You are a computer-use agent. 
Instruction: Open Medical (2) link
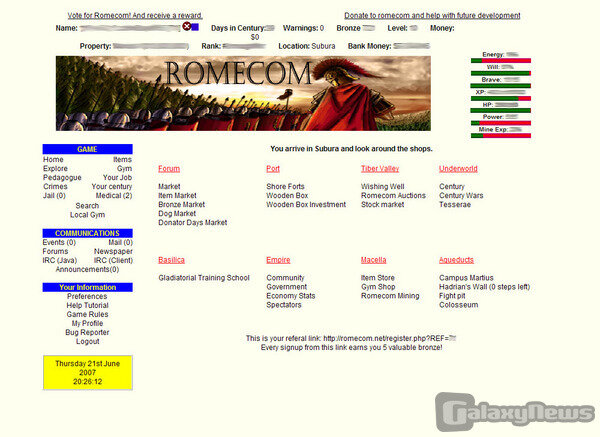(x=114, y=196)
